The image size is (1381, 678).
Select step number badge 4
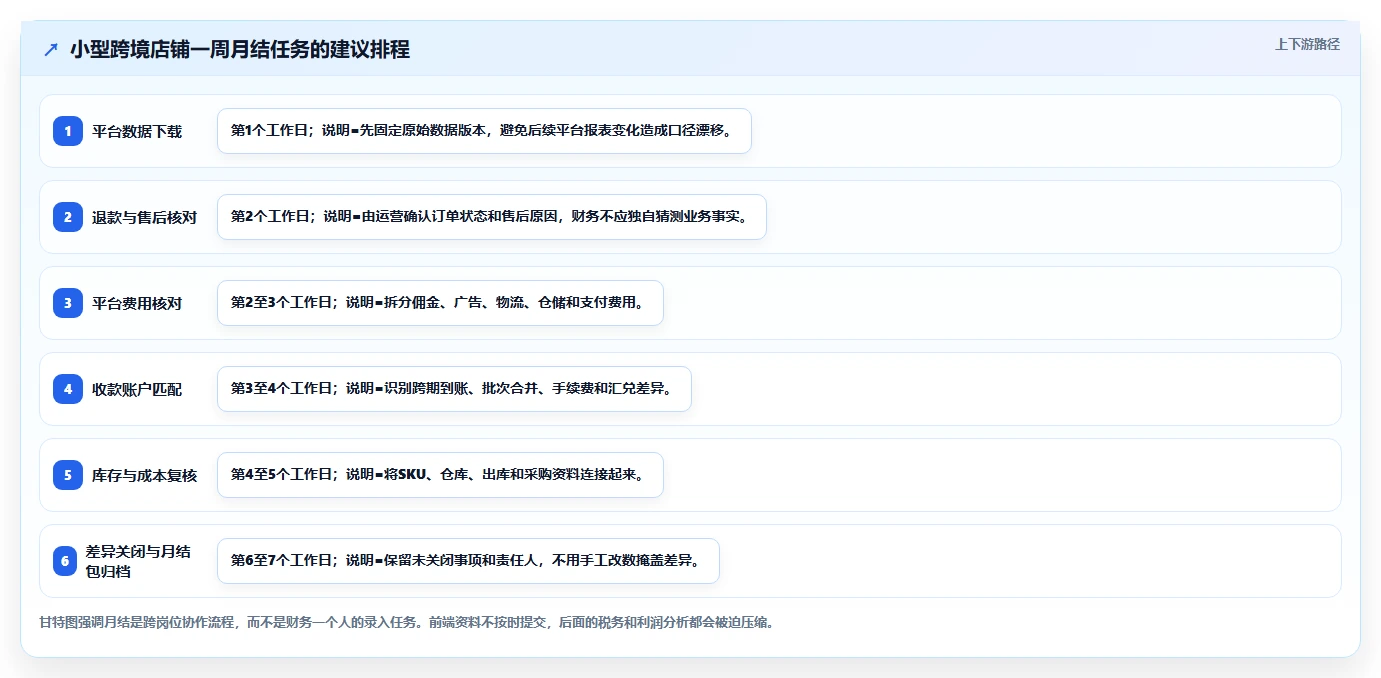tap(68, 389)
